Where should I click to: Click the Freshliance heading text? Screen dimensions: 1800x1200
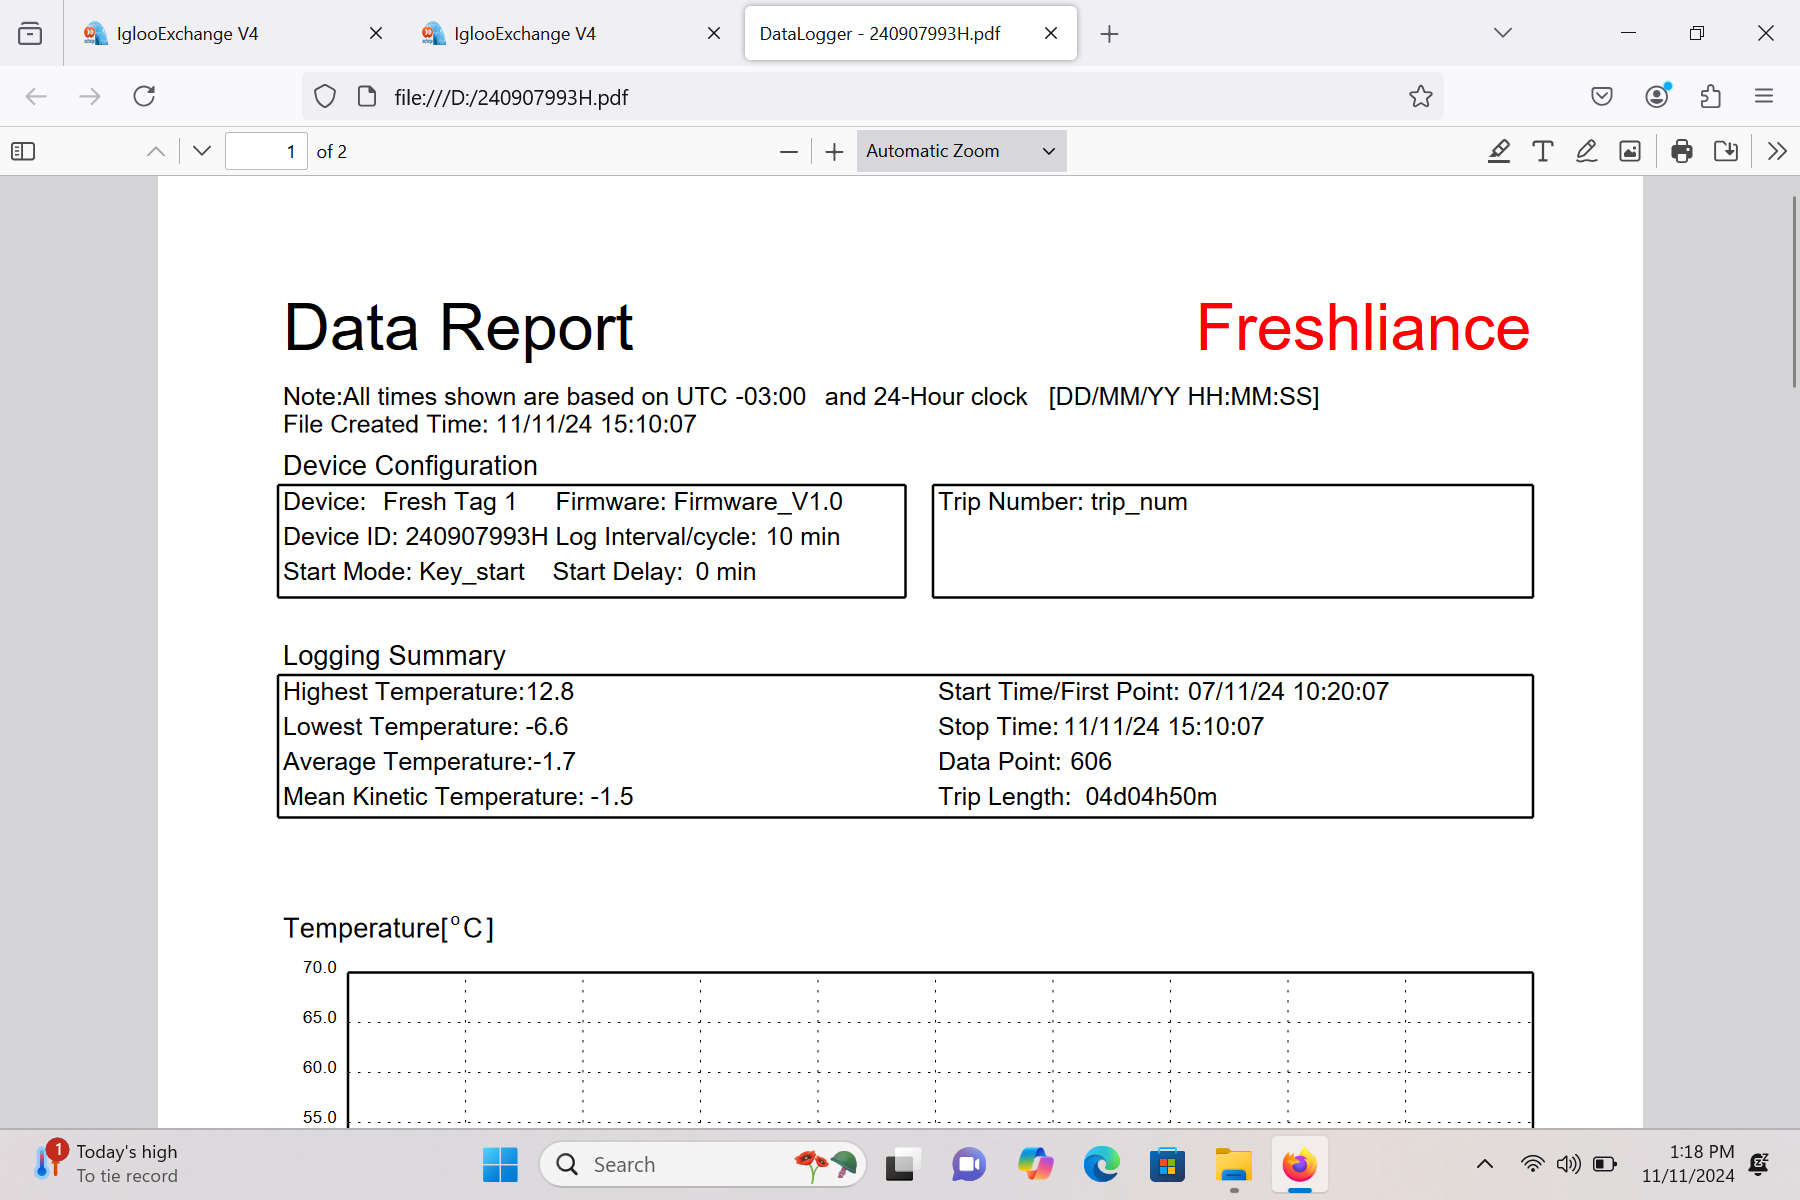pyautogui.click(x=1363, y=328)
